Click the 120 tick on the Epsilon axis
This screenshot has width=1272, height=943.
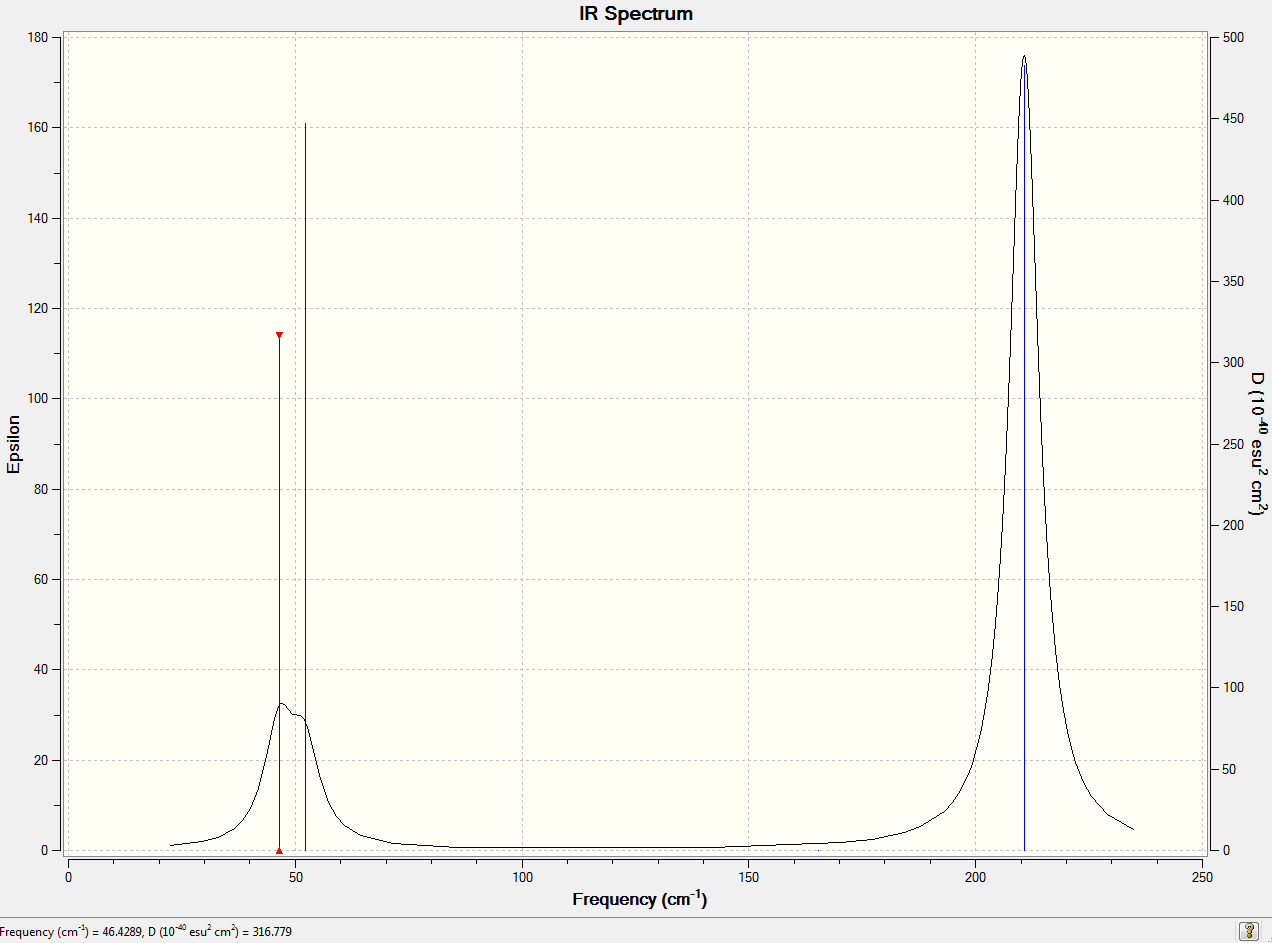coord(39,308)
